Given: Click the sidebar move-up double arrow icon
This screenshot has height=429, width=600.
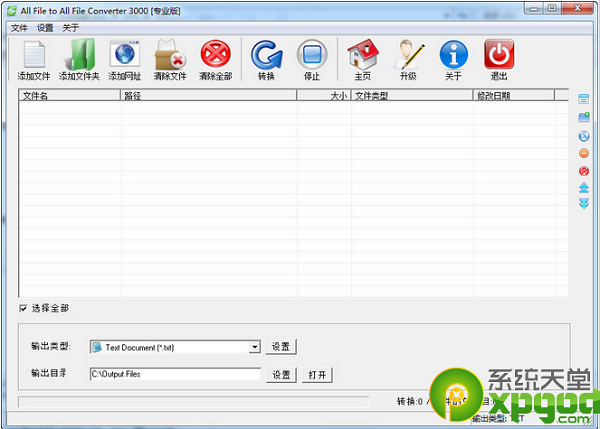Looking at the screenshot, I should [x=584, y=187].
